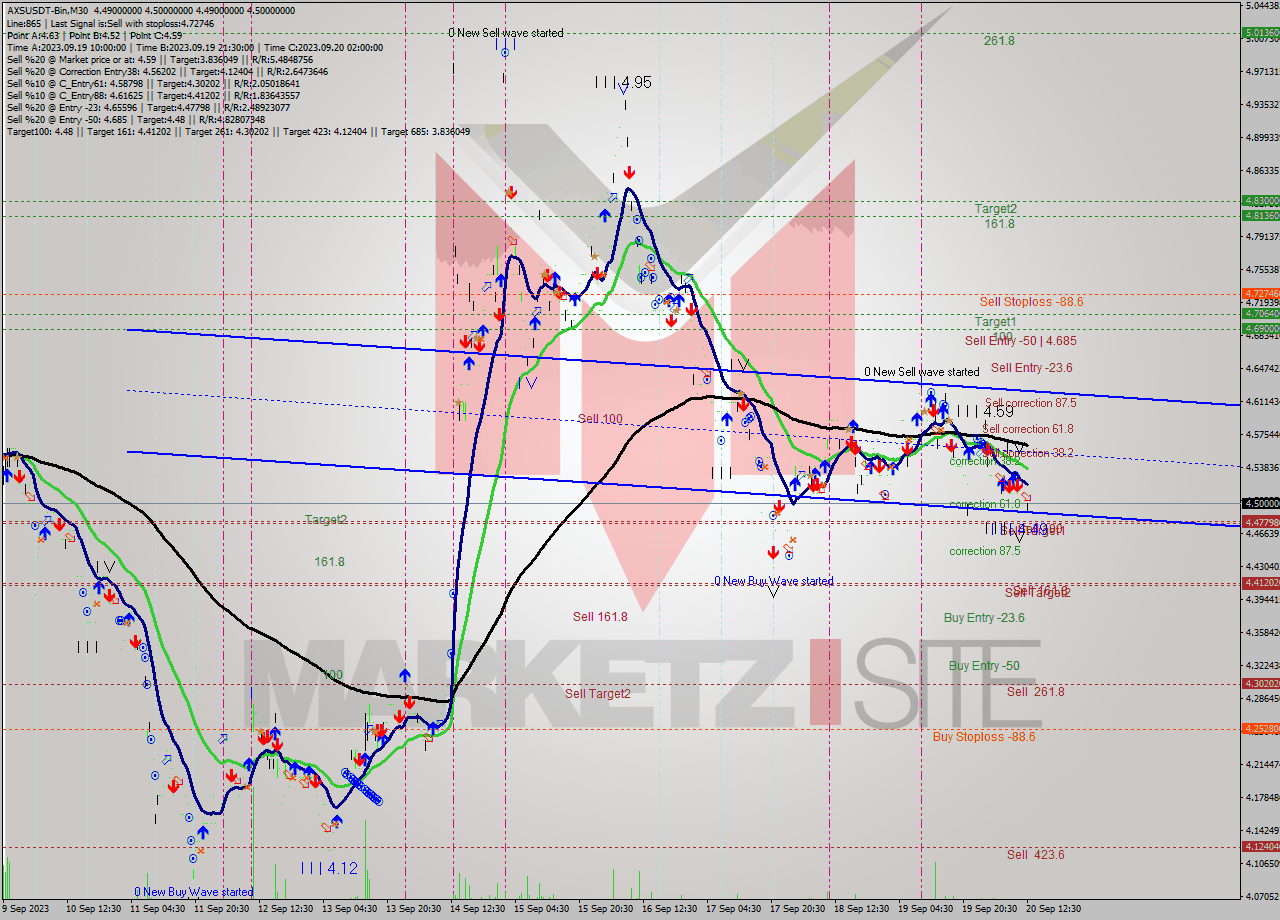Select the orange 4.25280 price tag

1260,728
